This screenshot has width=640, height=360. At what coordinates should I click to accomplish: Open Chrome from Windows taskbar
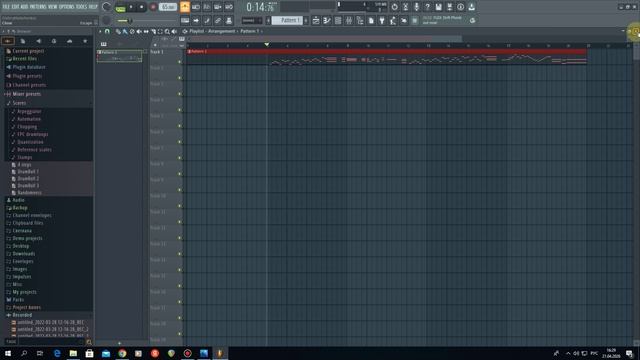122,353
